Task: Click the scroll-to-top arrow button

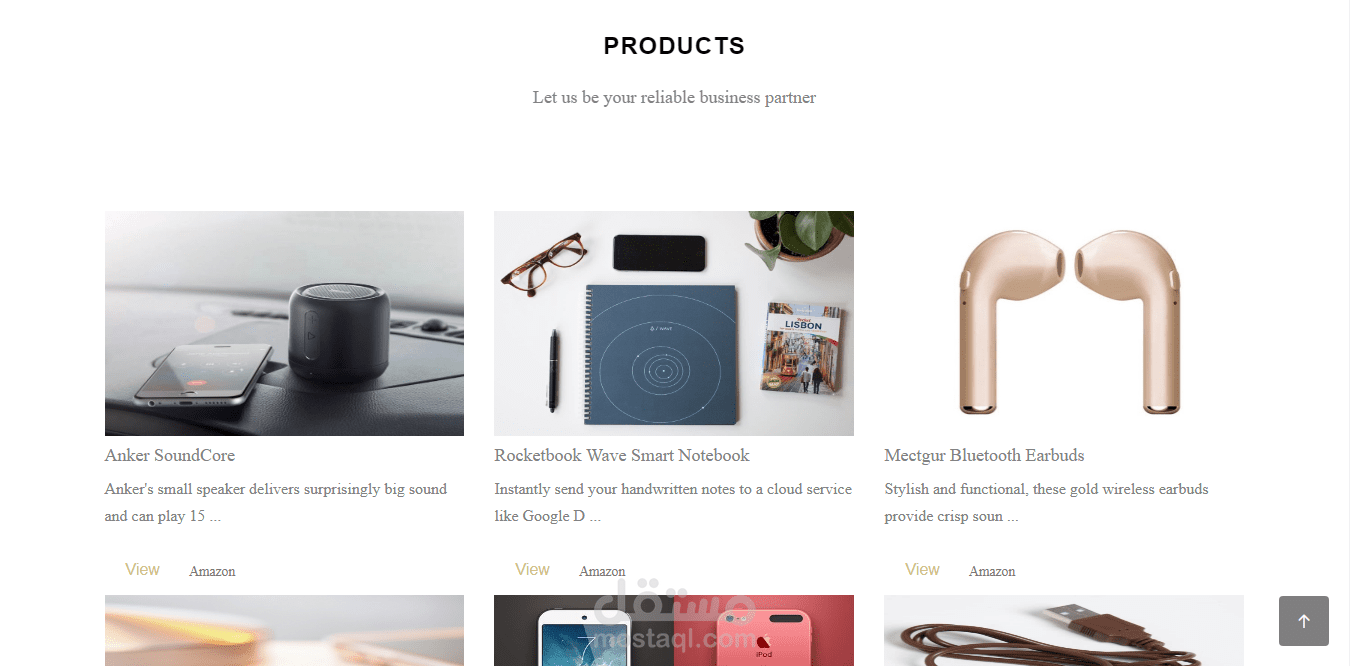Action: click(x=1304, y=621)
